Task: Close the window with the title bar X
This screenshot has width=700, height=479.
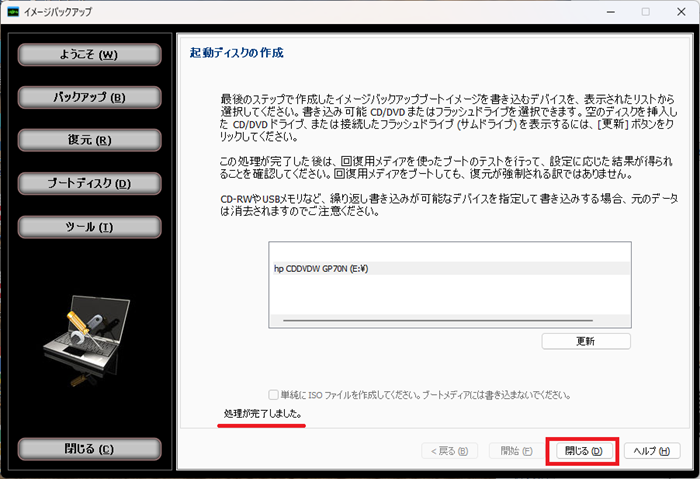Action: [x=682, y=12]
